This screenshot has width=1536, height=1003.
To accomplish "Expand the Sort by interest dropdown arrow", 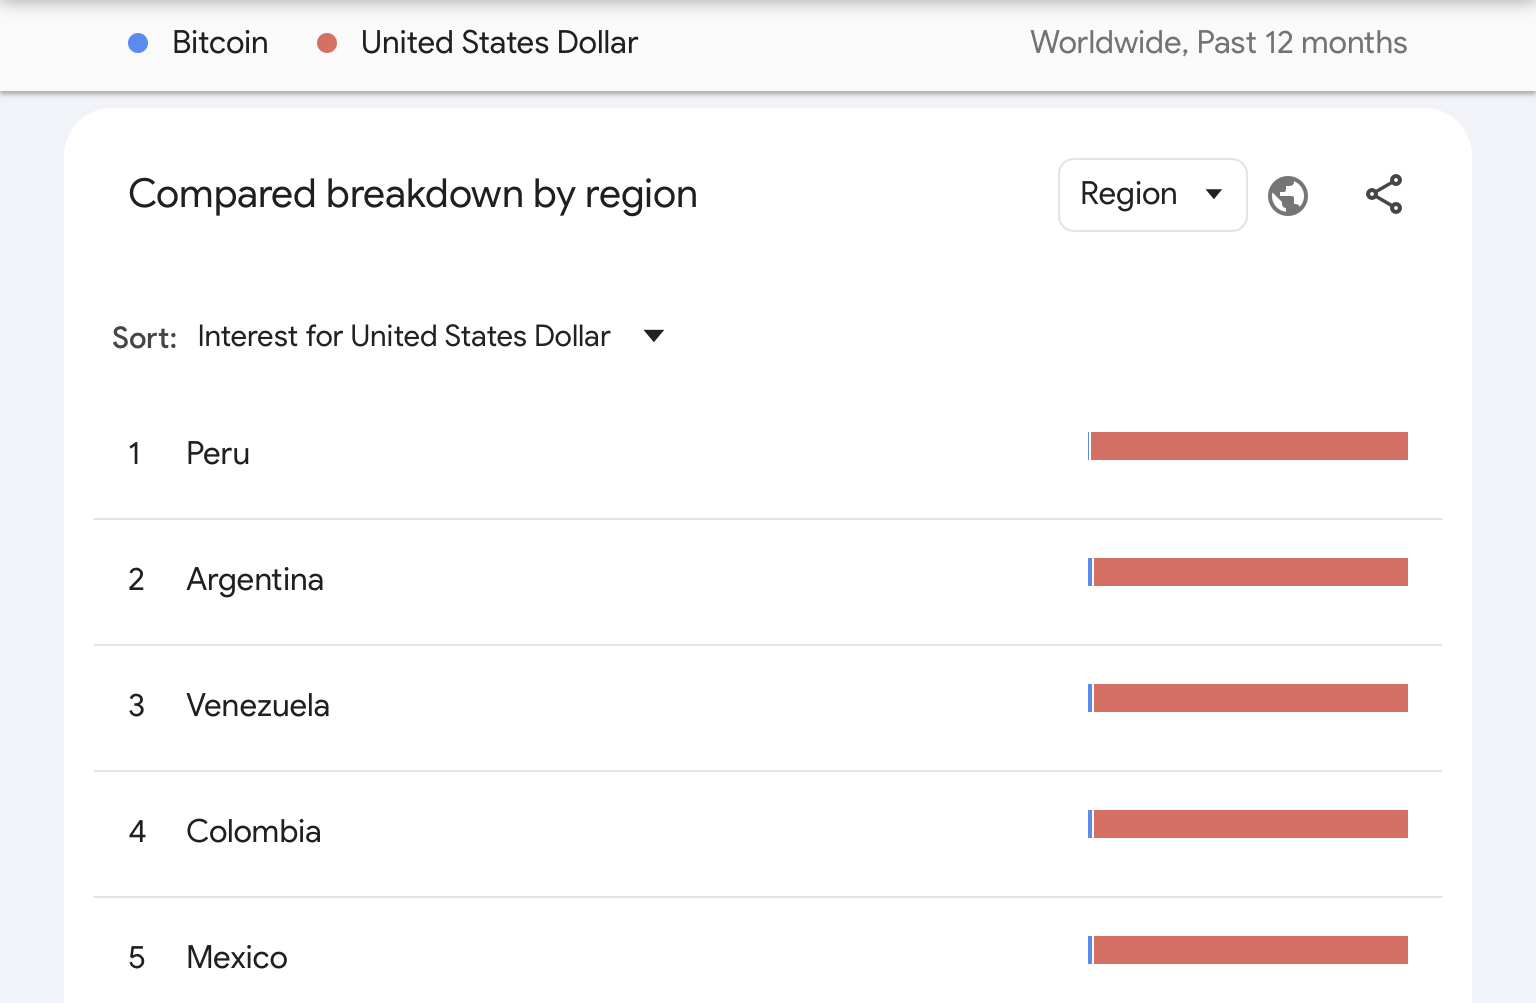I will coord(654,336).
